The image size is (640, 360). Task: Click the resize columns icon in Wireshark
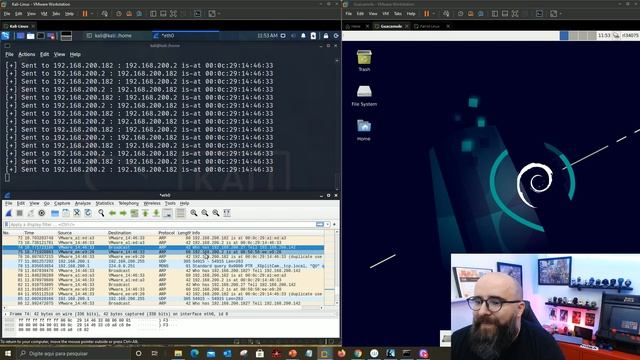pyautogui.click(x=227, y=213)
